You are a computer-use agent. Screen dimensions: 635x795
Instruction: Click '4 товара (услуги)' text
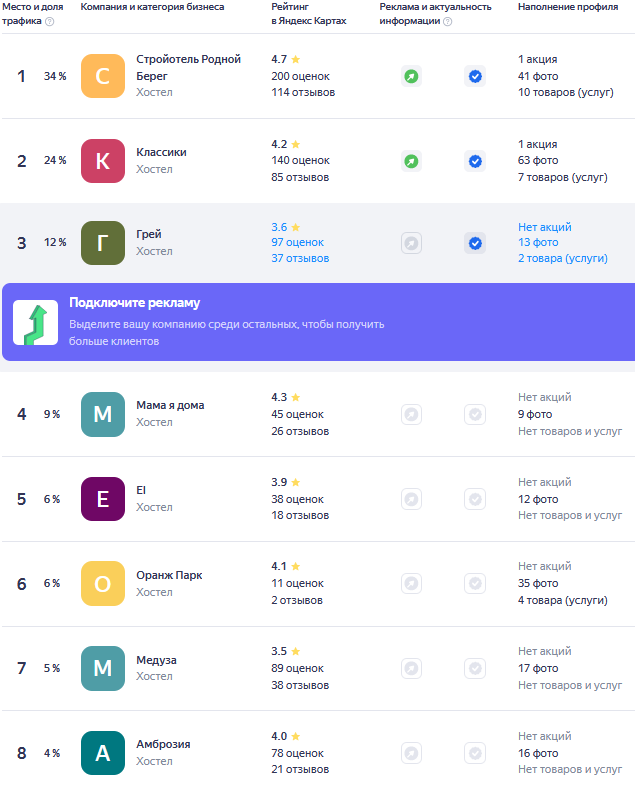562,600
